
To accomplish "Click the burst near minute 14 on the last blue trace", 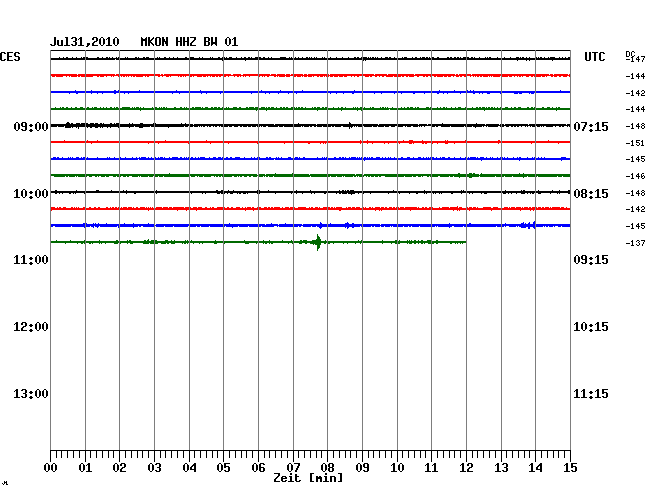I will tap(528, 225).
